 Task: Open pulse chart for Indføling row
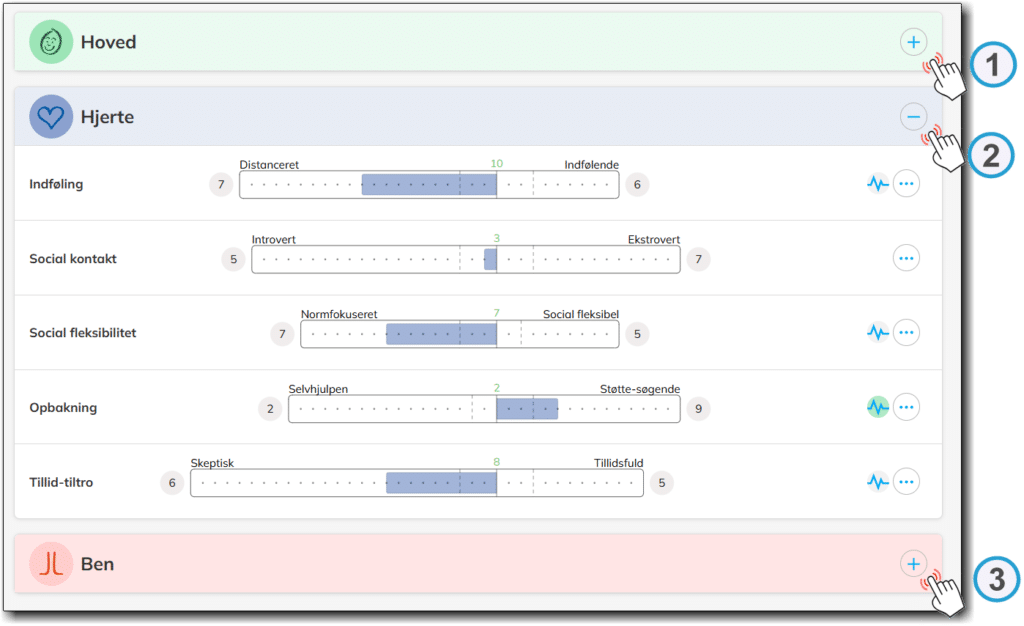tap(877, 184)
